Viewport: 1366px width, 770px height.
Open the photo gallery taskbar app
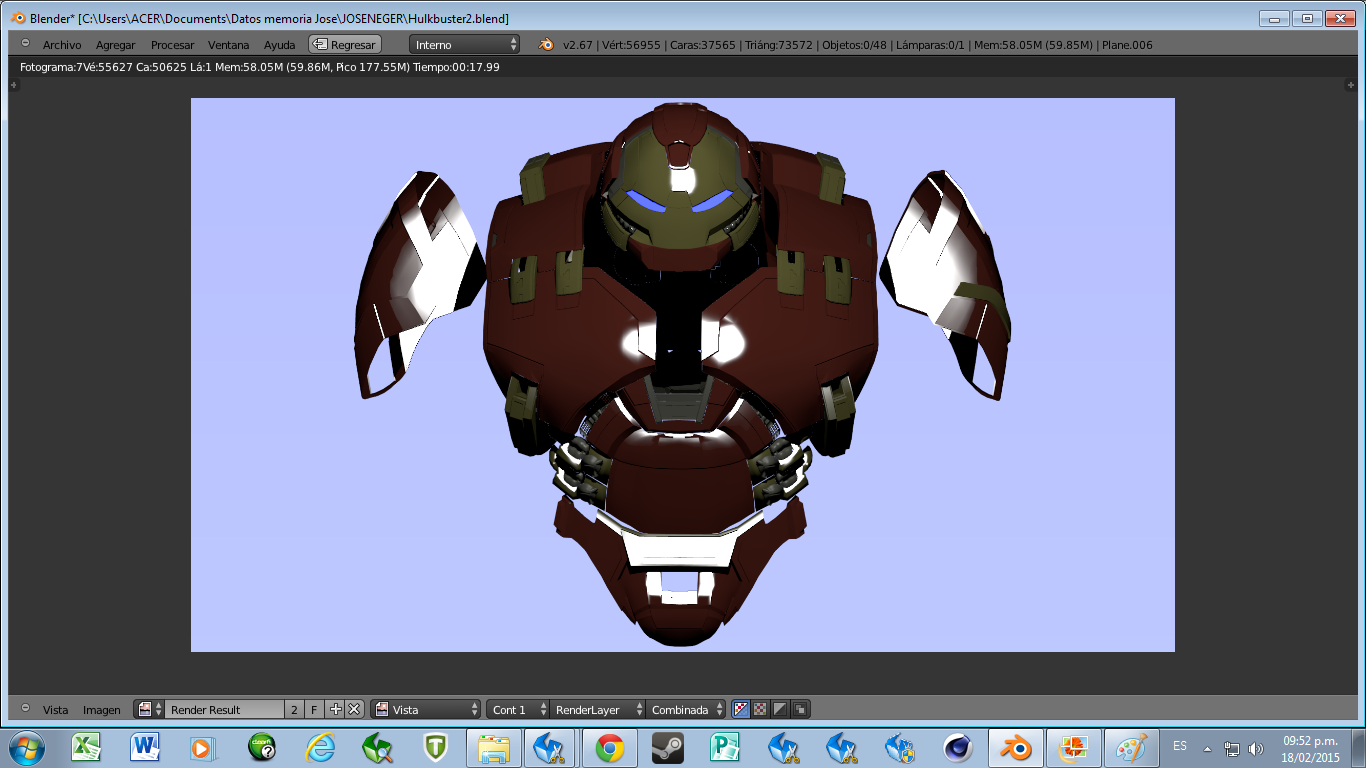[x=1074, y=748]
